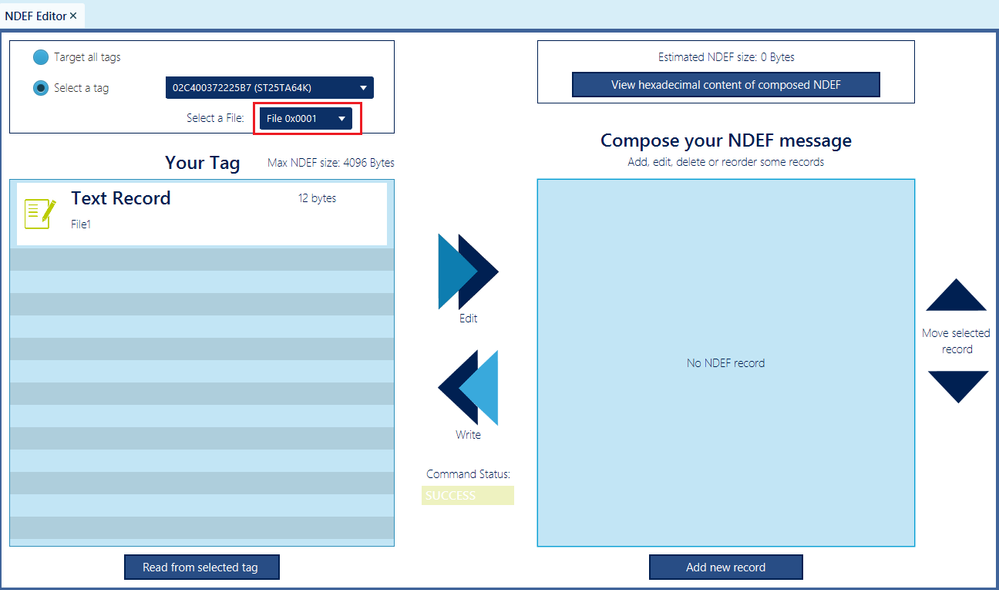Click the Write double-arrow icon
The width and height of the screenshot is (999, 590).
[x=468, y=387]
